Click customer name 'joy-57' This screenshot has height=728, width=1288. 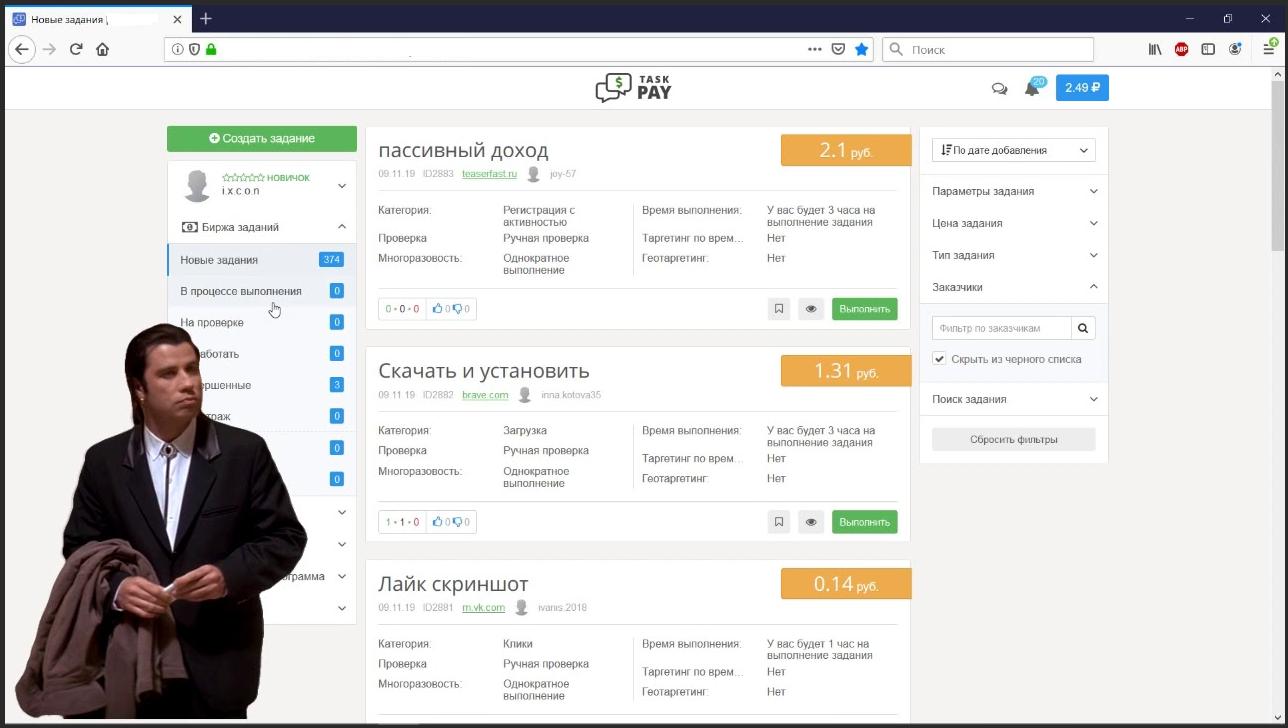click(x=563, y=174)
